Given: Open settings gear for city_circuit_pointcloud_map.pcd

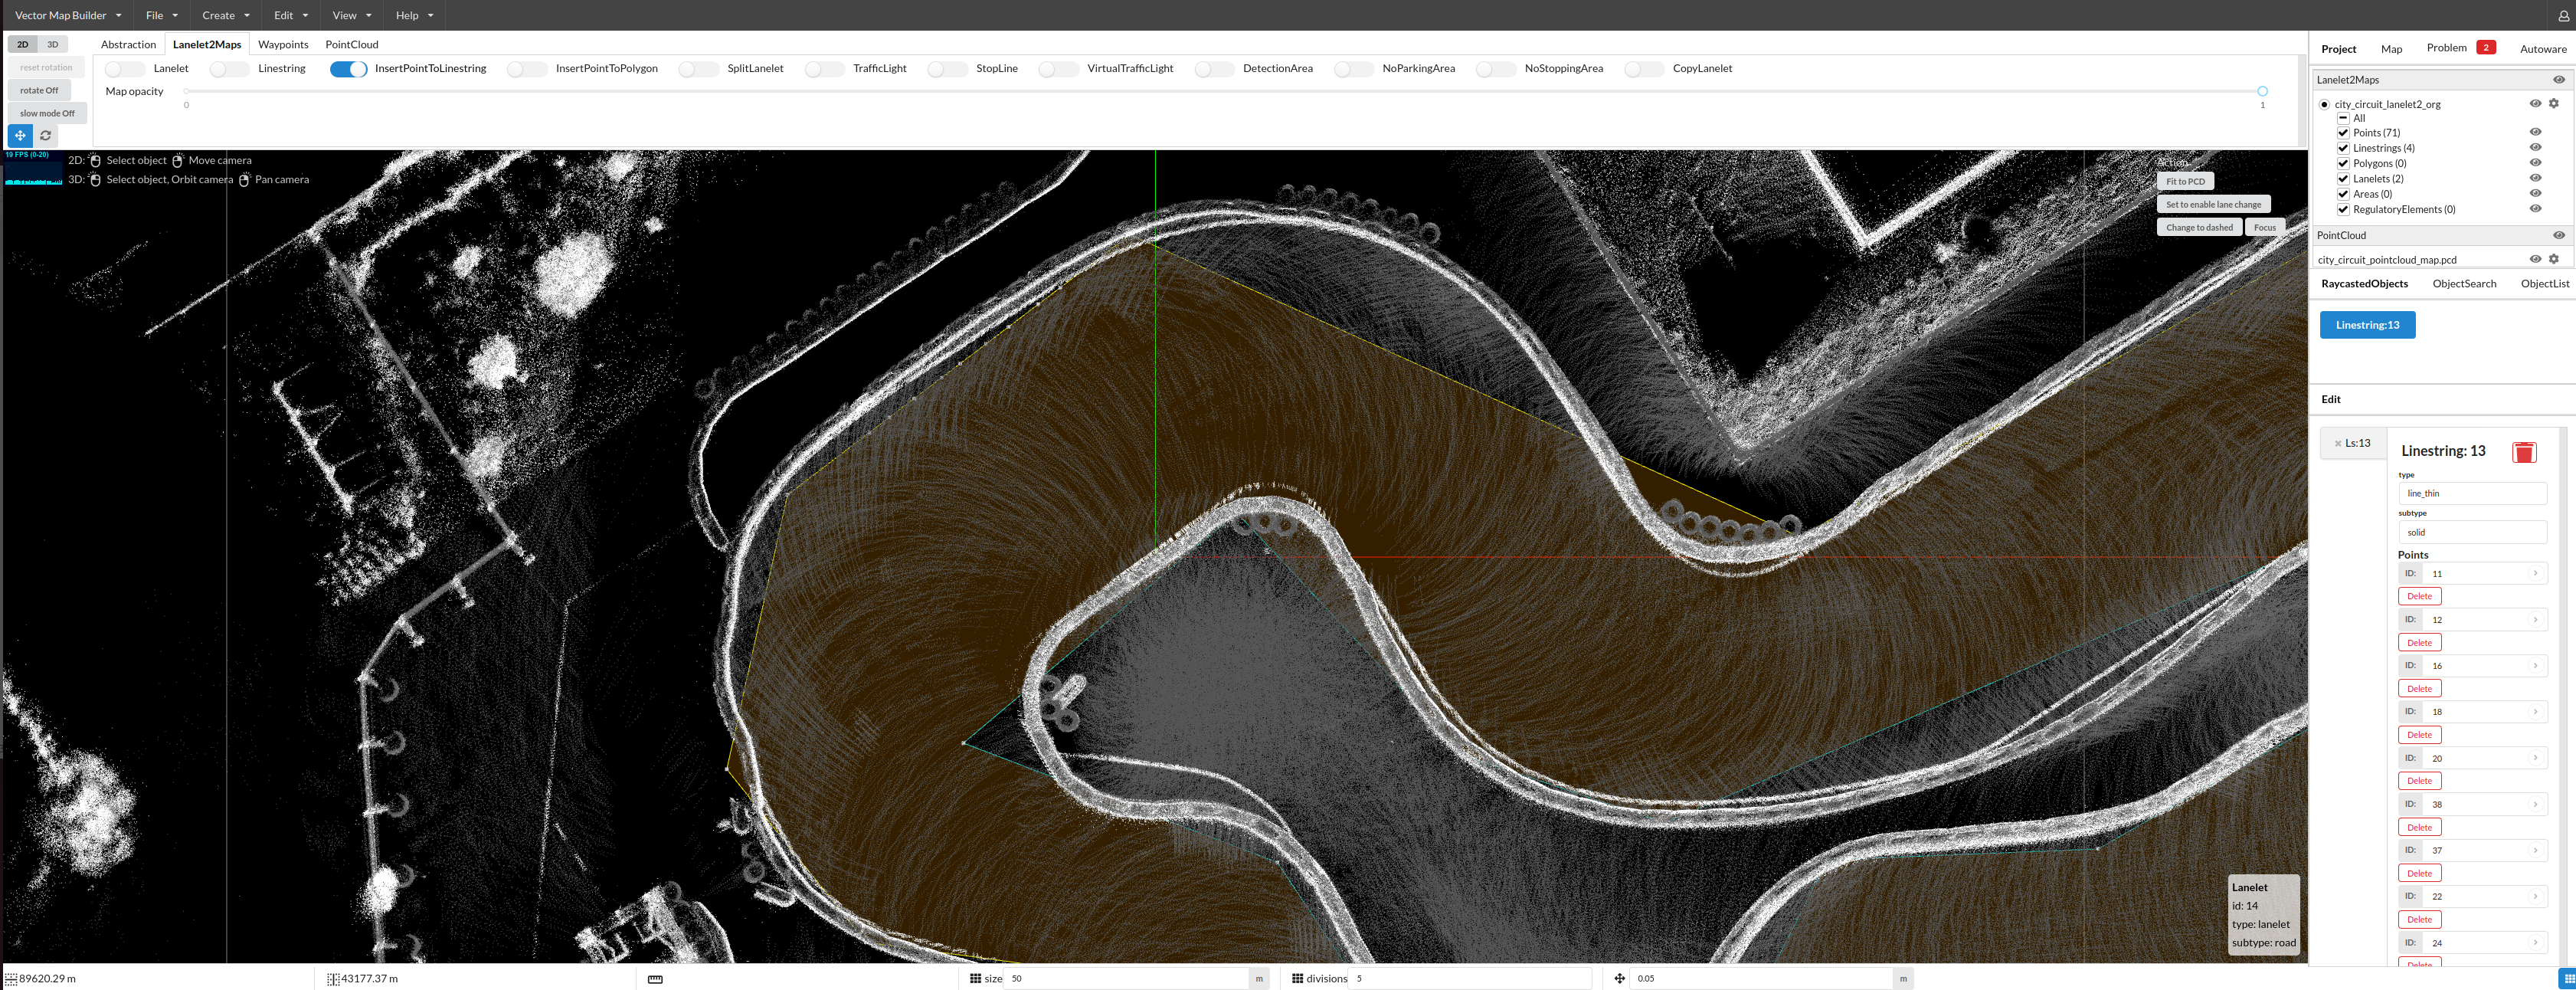Looking at the screenshot, I should point(2555,258).
